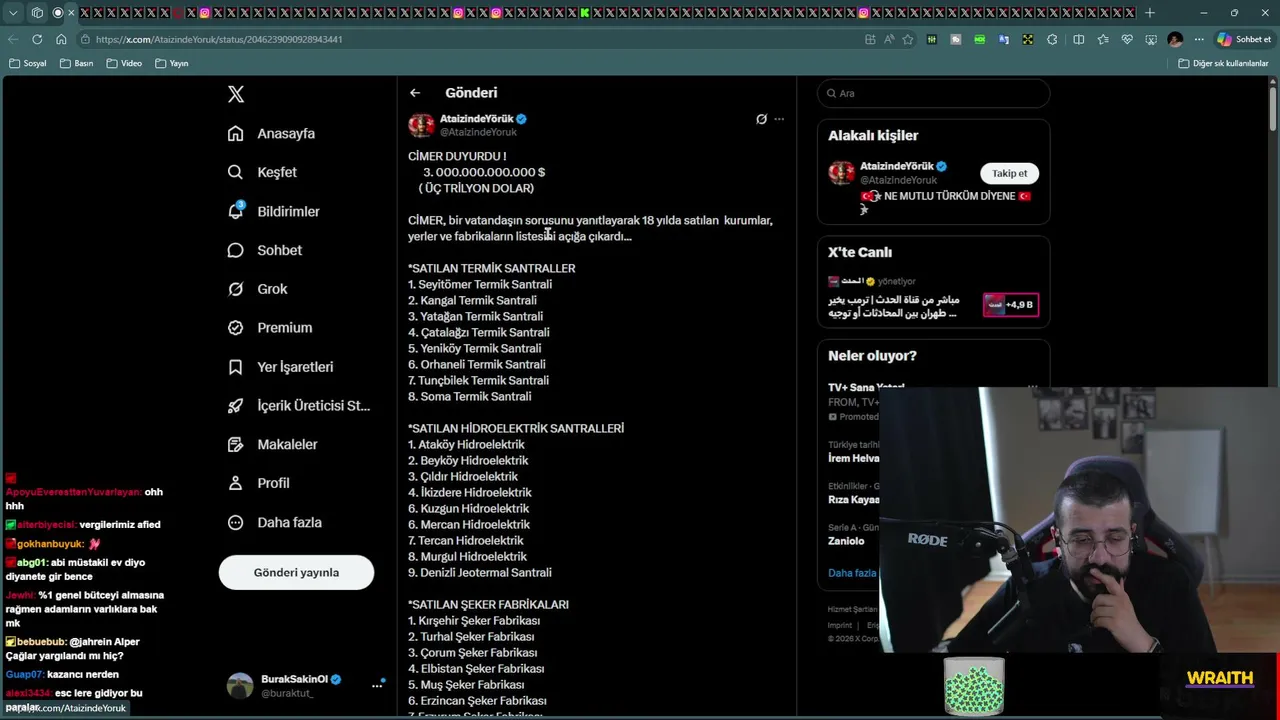
Task: Click the X logo in the sidebar
Action: (x=236, y=94)
